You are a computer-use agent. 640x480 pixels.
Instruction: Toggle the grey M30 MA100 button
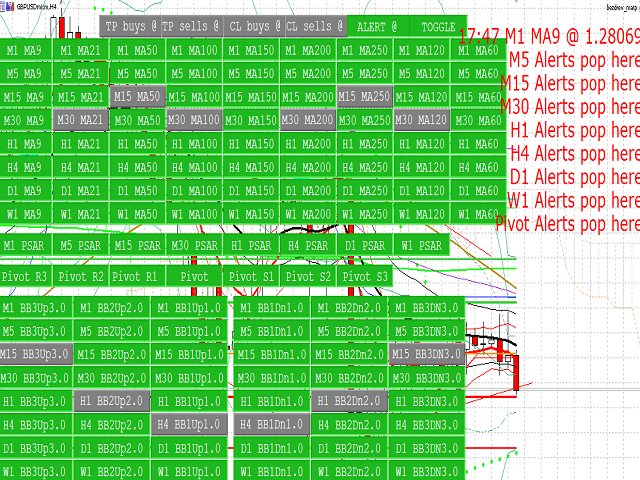(194, 120)
